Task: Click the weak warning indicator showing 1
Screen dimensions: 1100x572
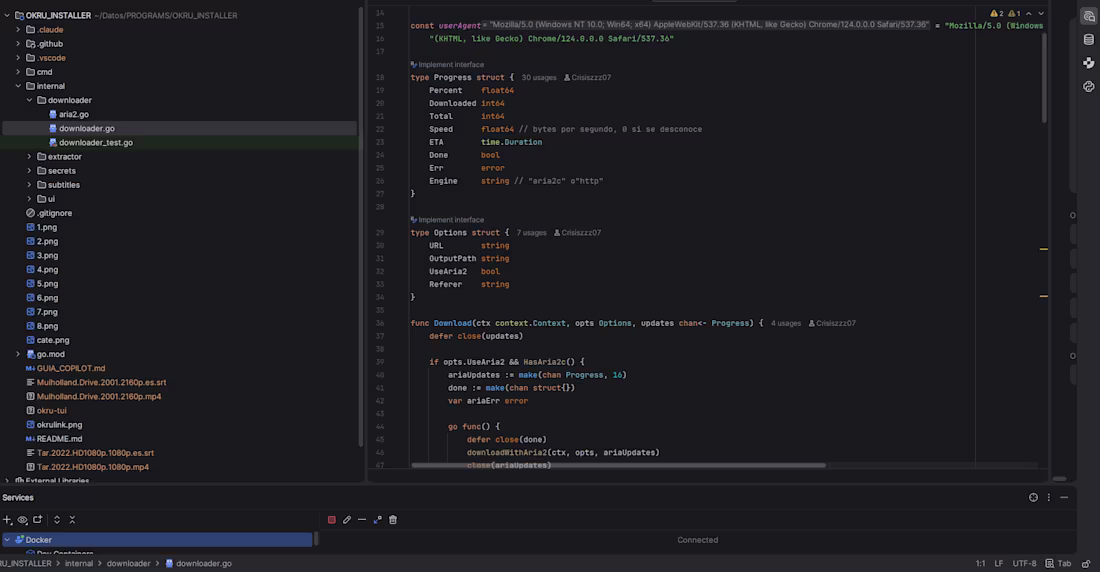Action: click(x=1014, y=13)
